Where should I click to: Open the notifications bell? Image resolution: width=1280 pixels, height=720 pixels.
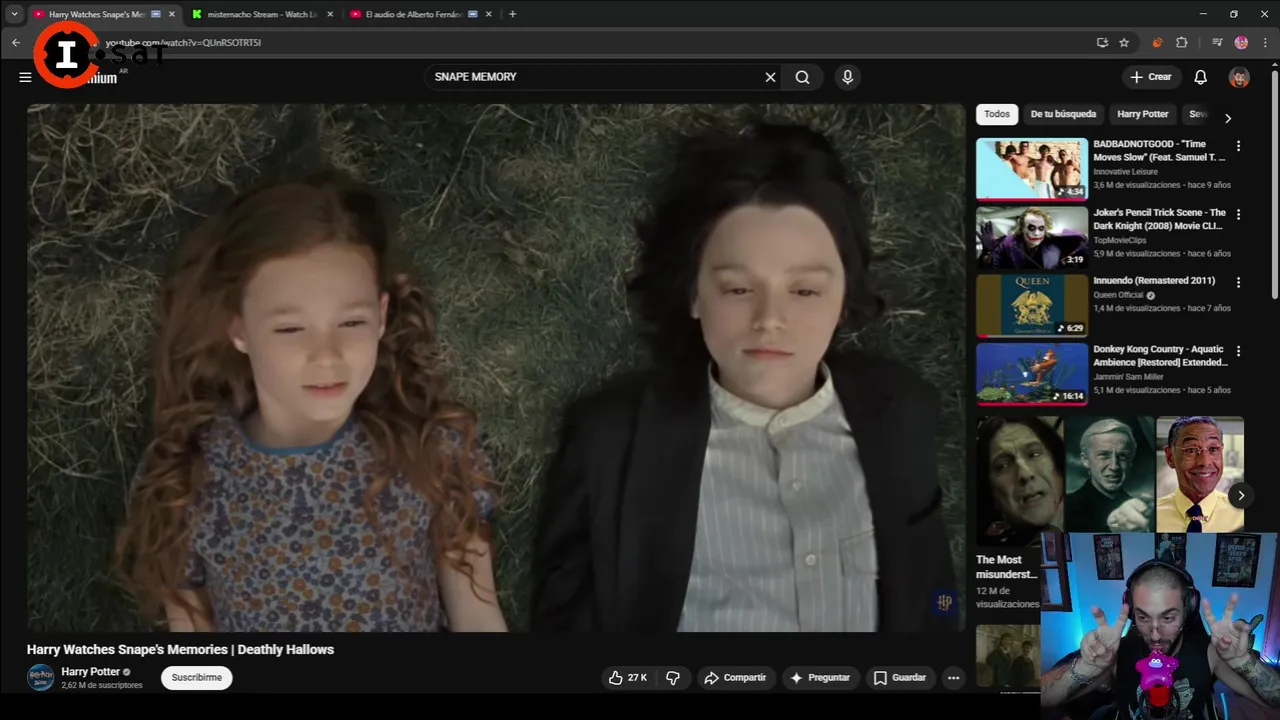click(x=1200, y=77)
